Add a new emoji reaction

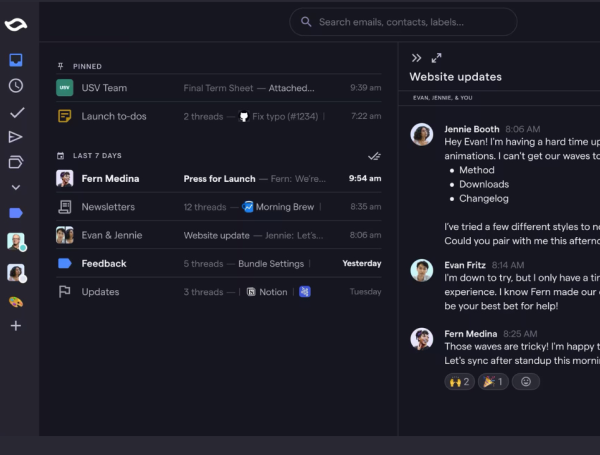point(527,381)
